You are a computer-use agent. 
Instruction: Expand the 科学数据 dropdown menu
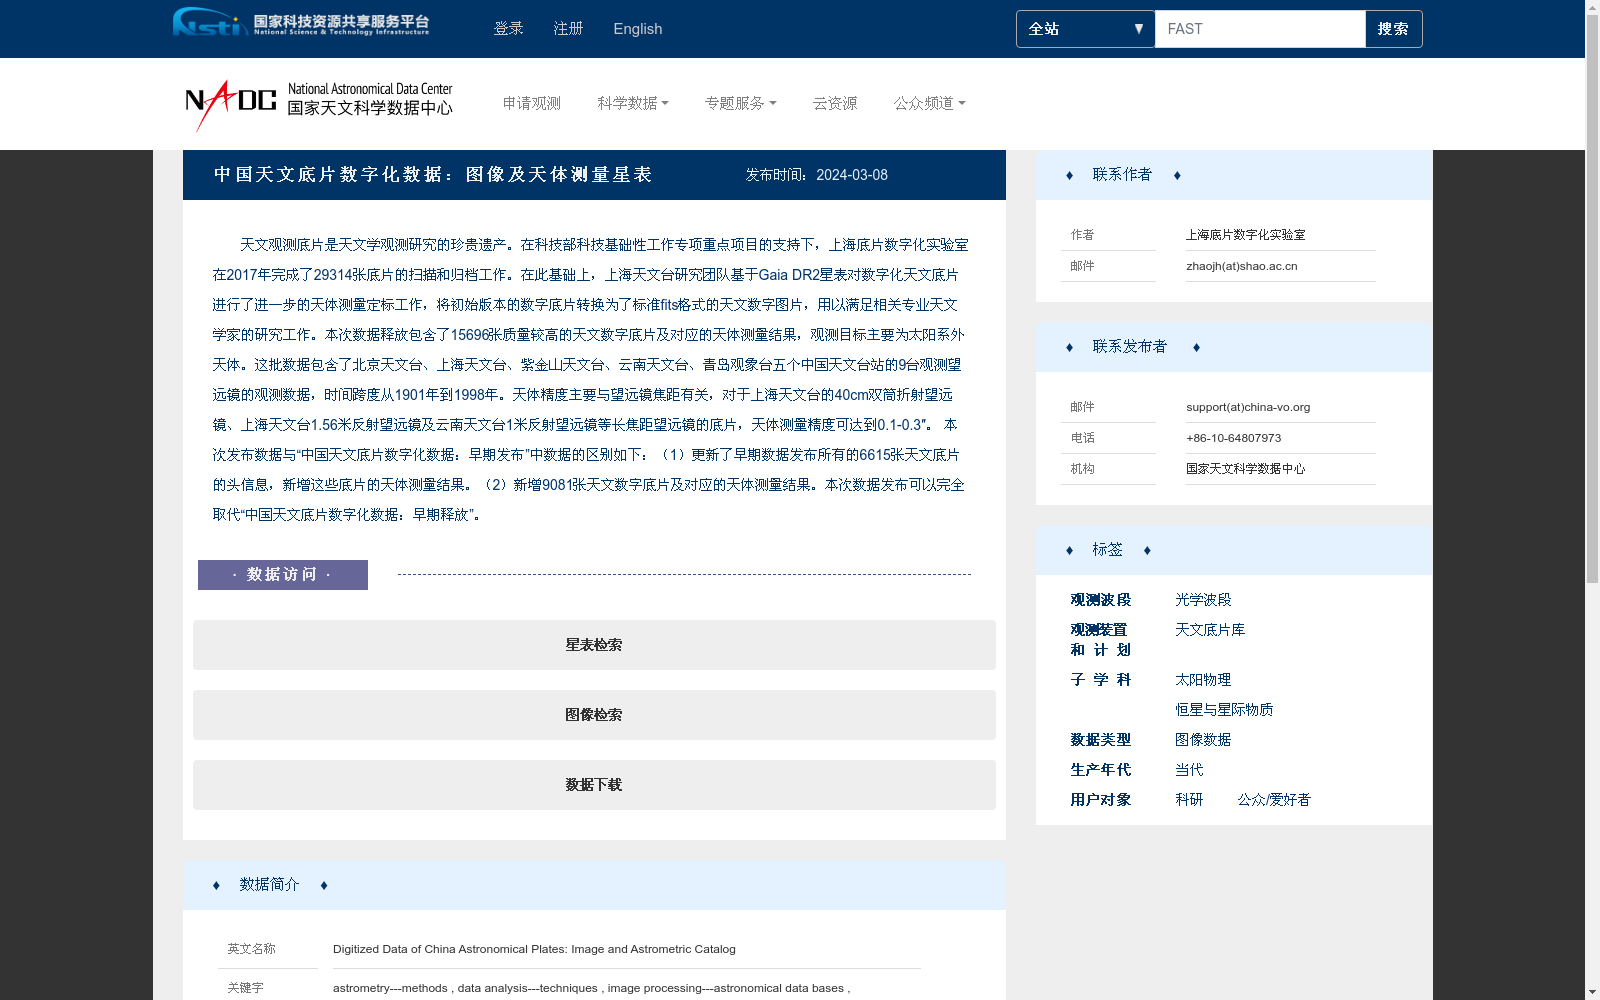pyautogui.click(x=633, y=103)
